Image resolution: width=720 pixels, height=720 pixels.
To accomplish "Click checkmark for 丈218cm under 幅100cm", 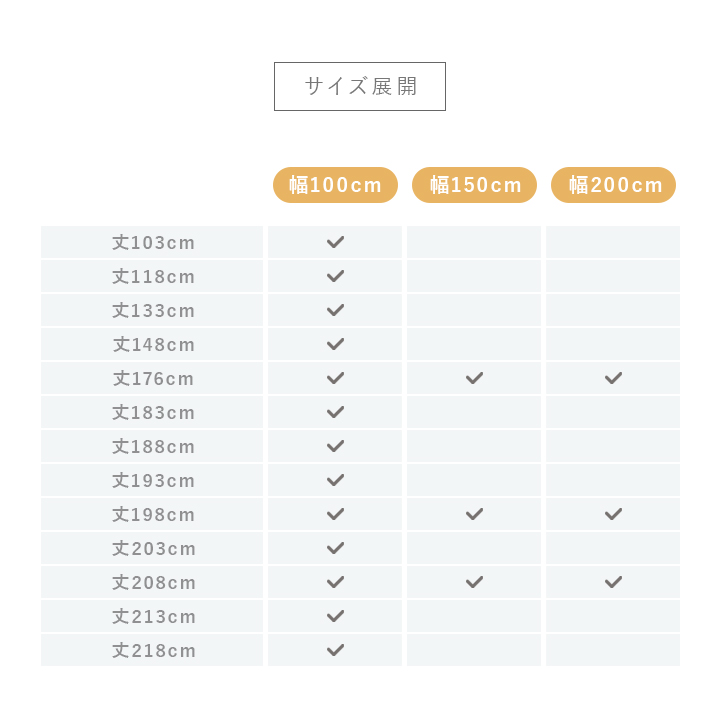I will tap(335, 650).
